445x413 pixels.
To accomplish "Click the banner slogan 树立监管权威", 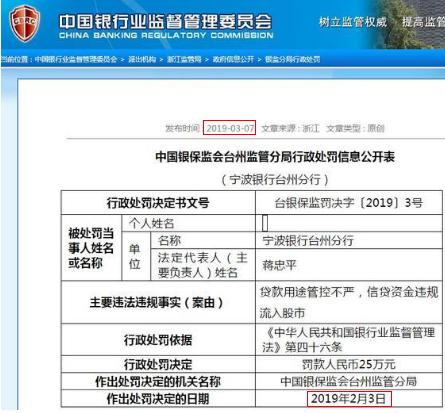I will click(x=353, y=22).
